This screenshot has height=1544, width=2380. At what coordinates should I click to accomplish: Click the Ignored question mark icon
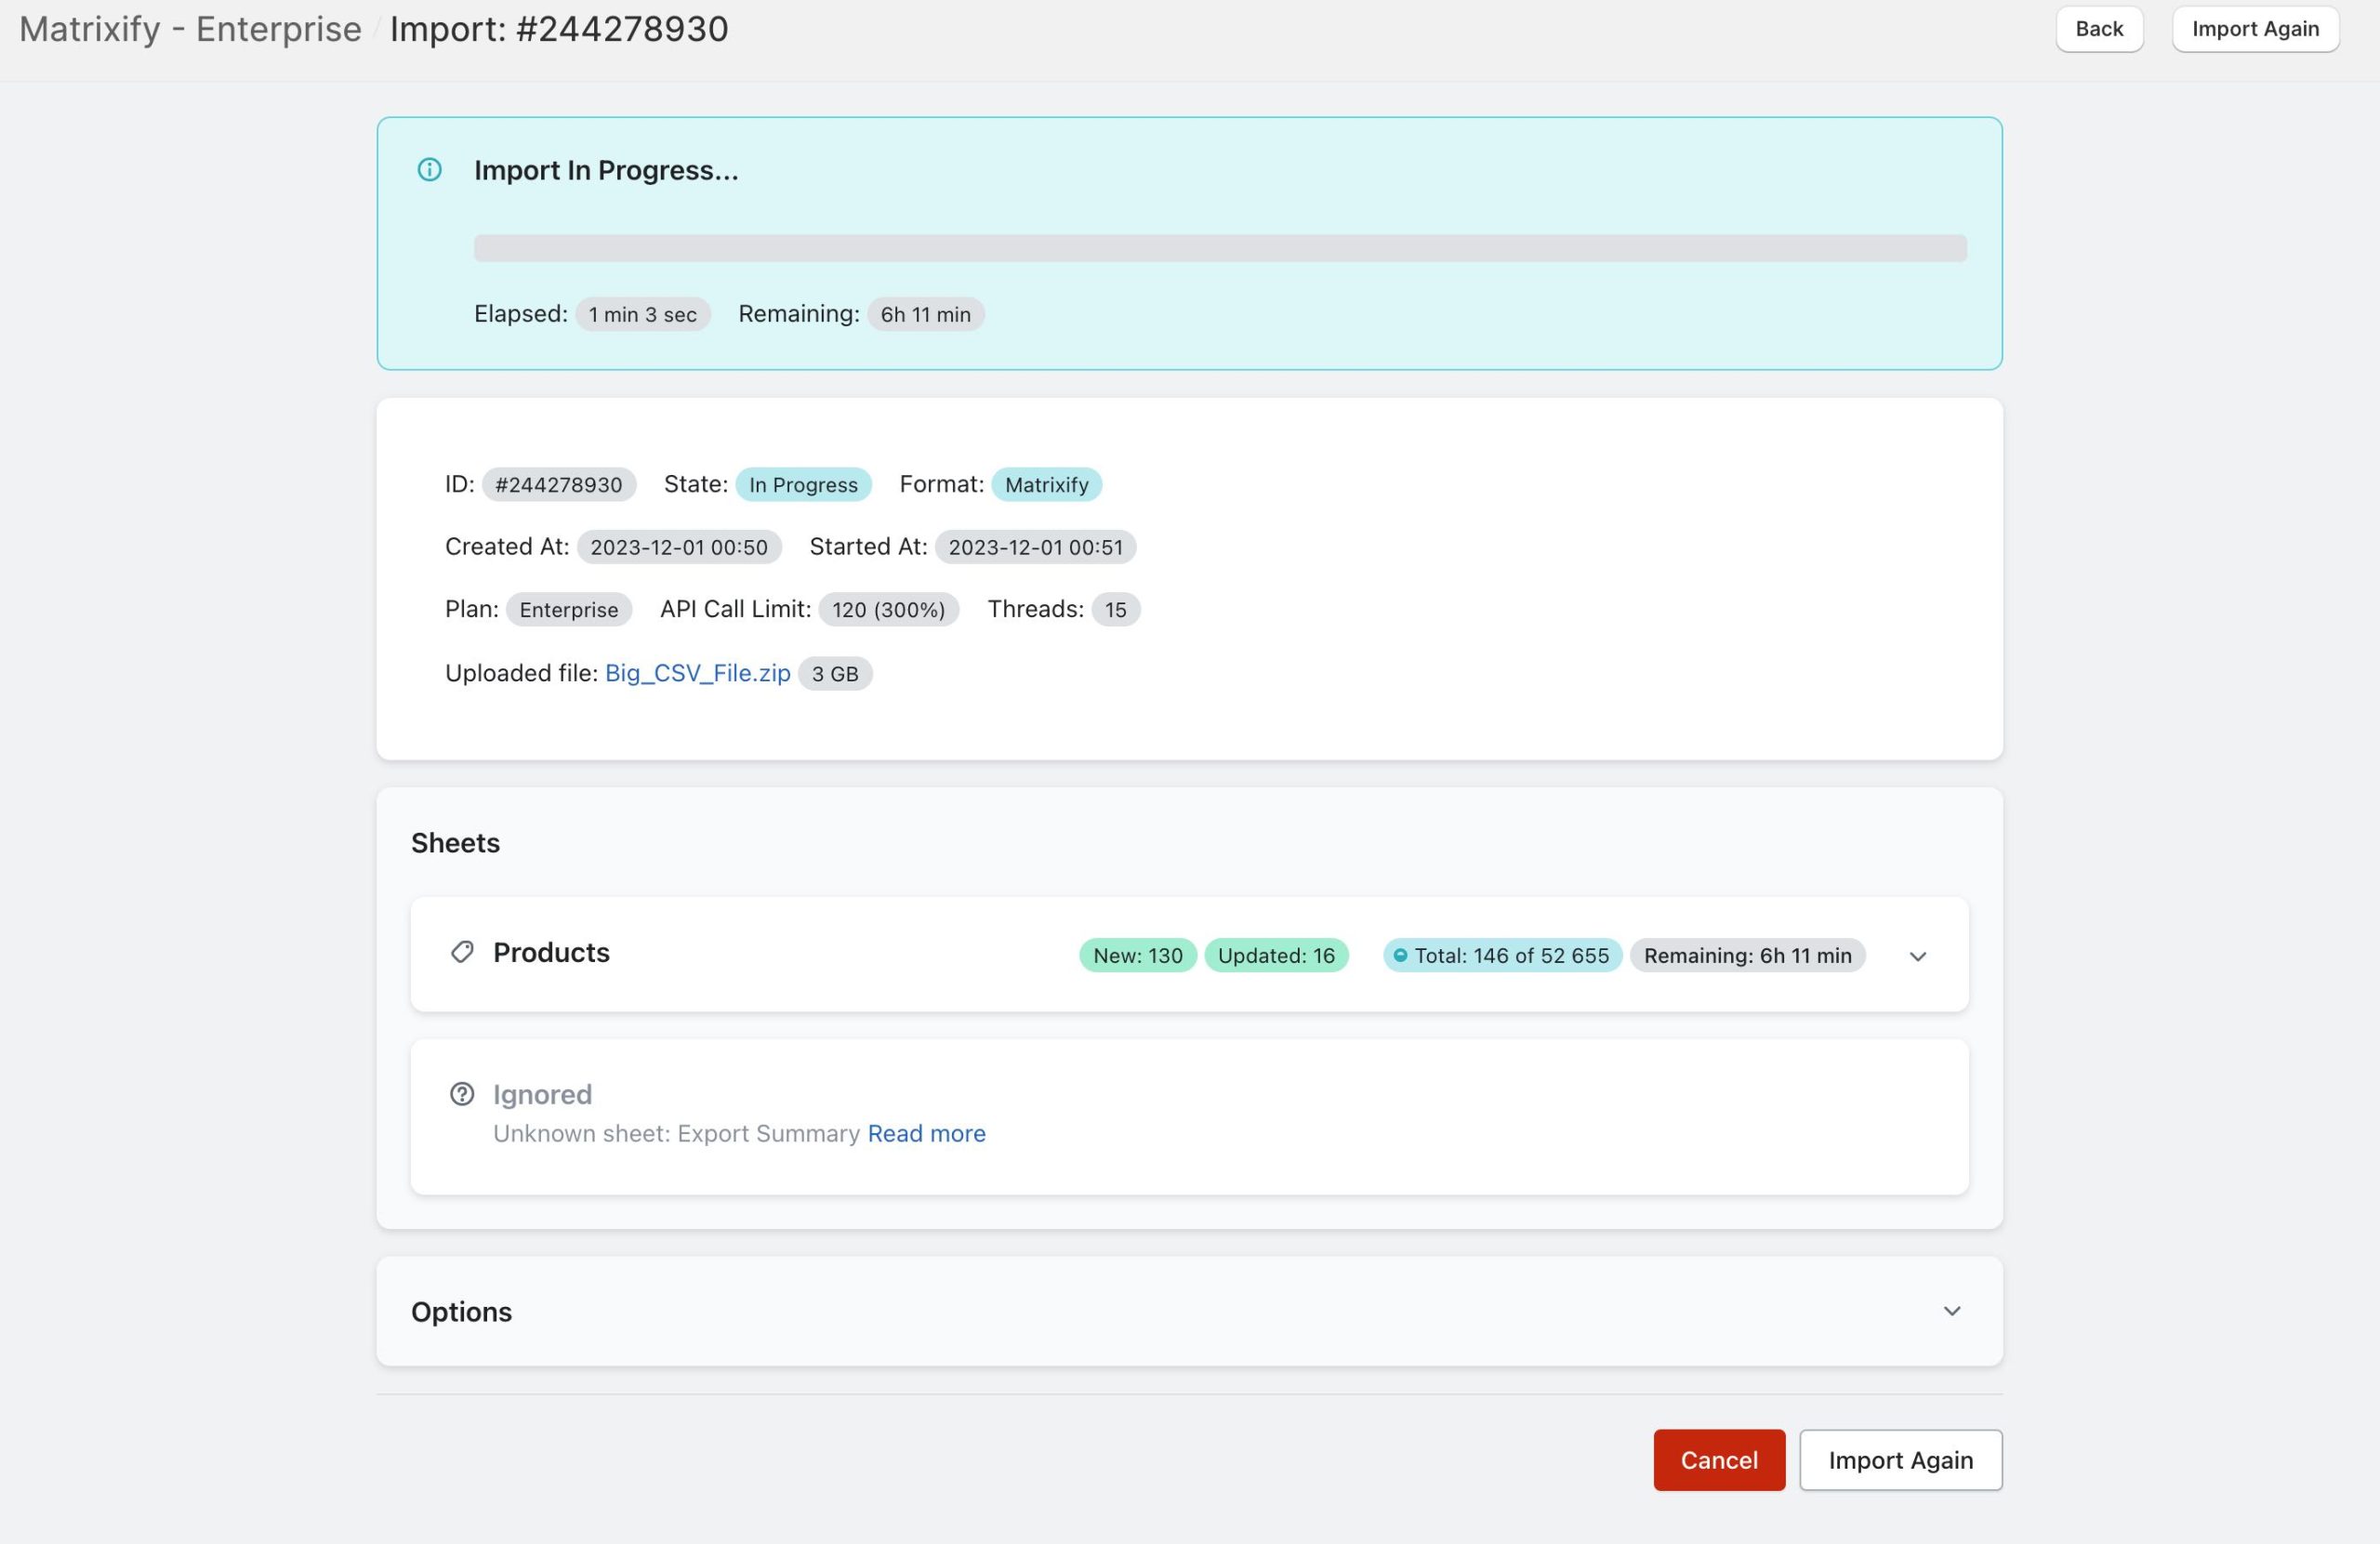tap(462, 1094)
